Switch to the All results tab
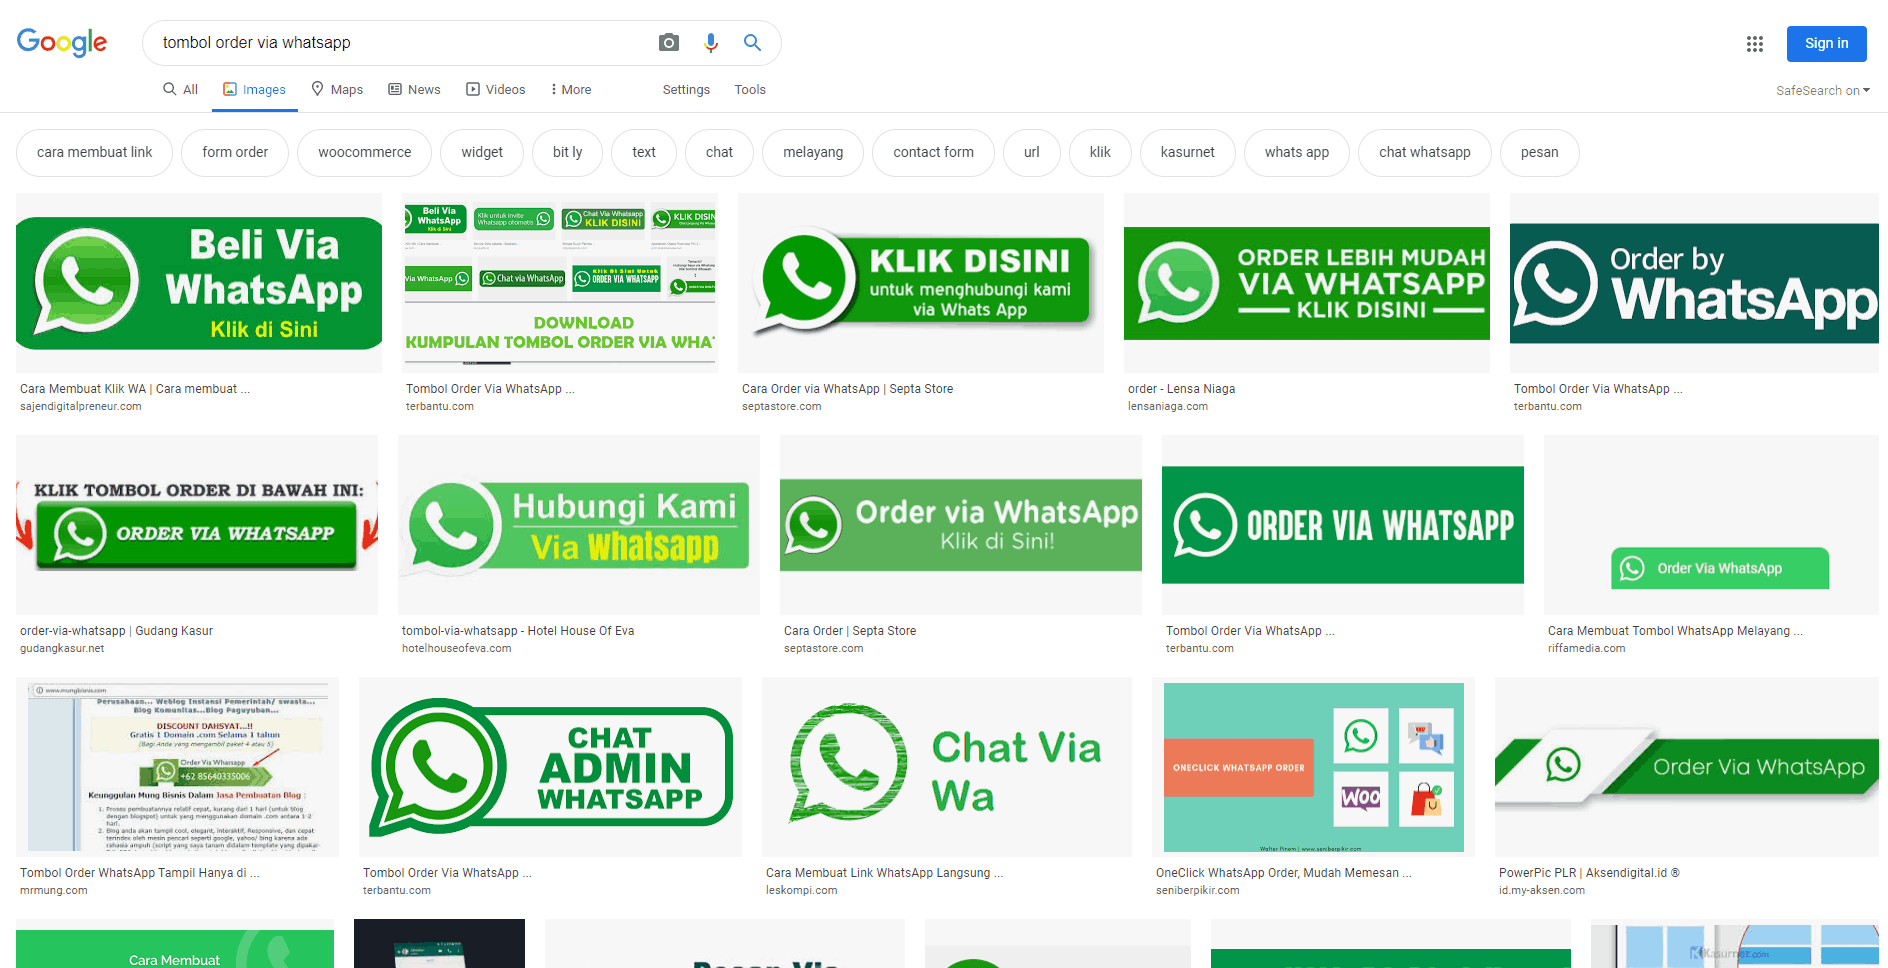This screenshot has width=1888, height=968. (x=181, y=90)
